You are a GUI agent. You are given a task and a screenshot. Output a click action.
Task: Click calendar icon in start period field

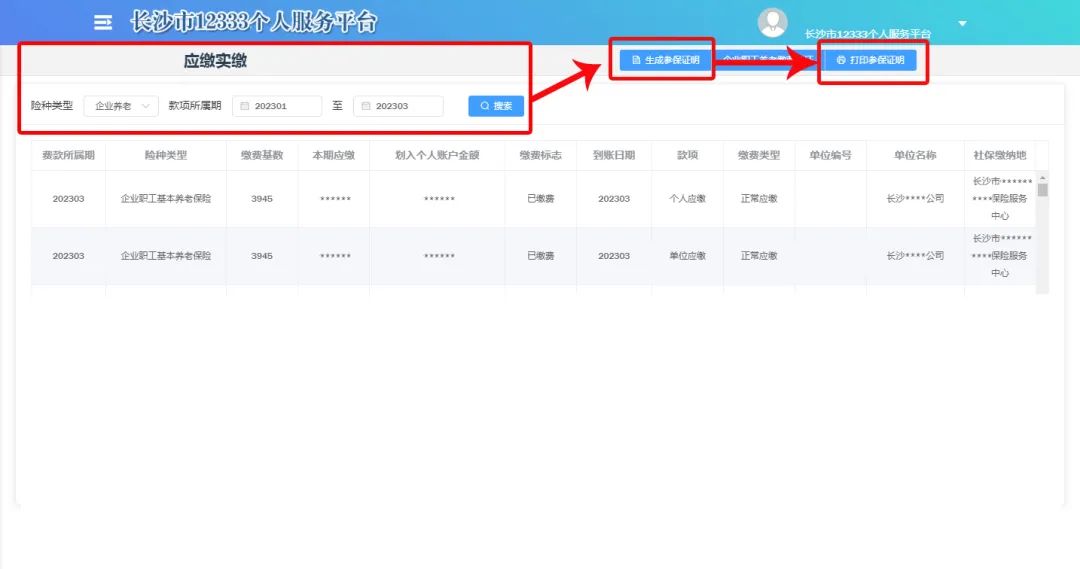click(245, 106)
